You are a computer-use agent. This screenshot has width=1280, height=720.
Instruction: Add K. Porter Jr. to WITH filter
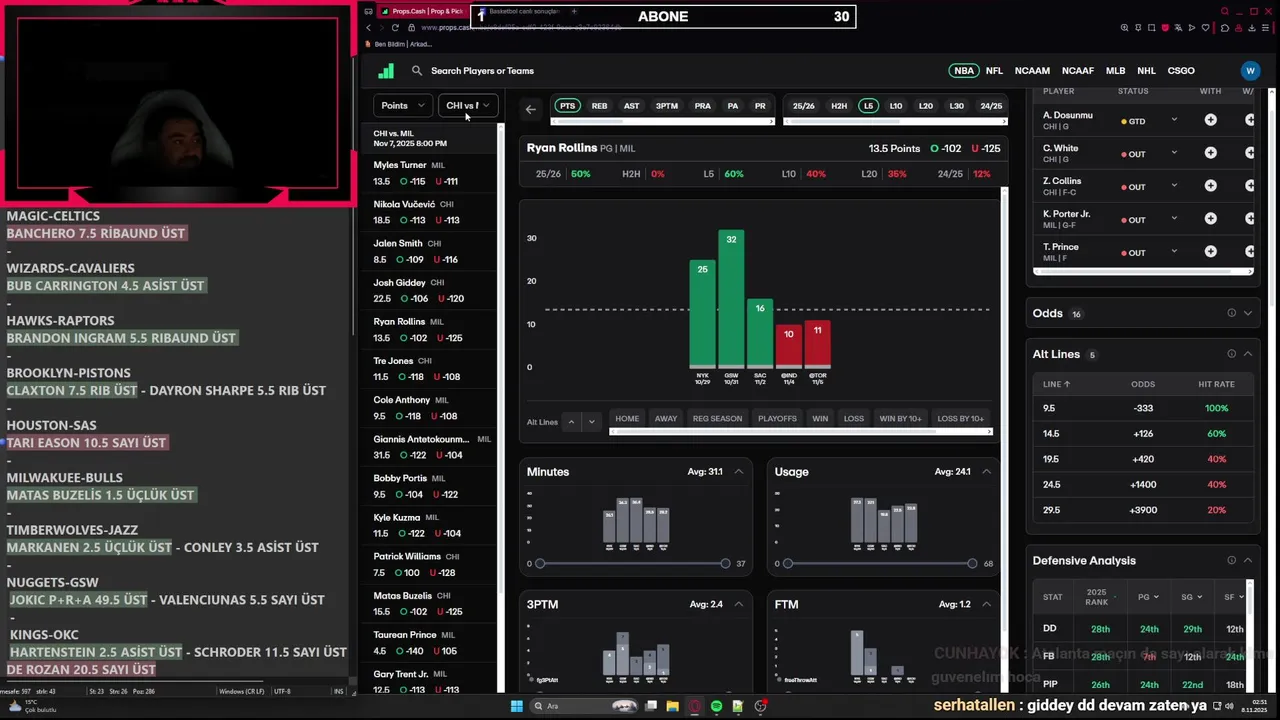click(x=1210, y=219)
